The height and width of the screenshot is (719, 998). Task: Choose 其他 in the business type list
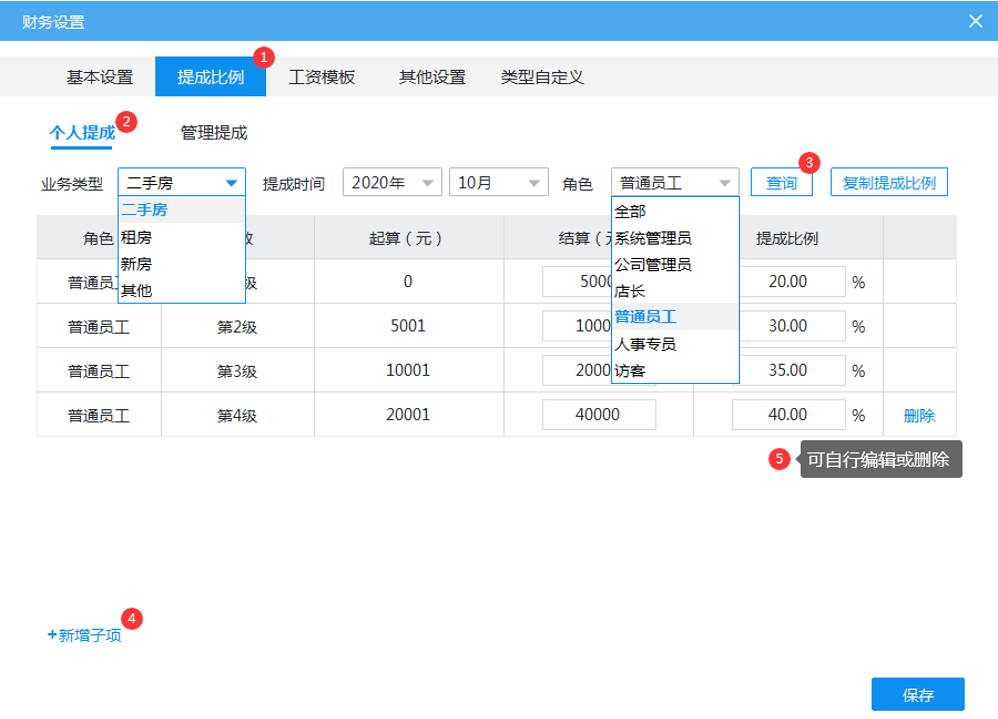tap(182, 290)
